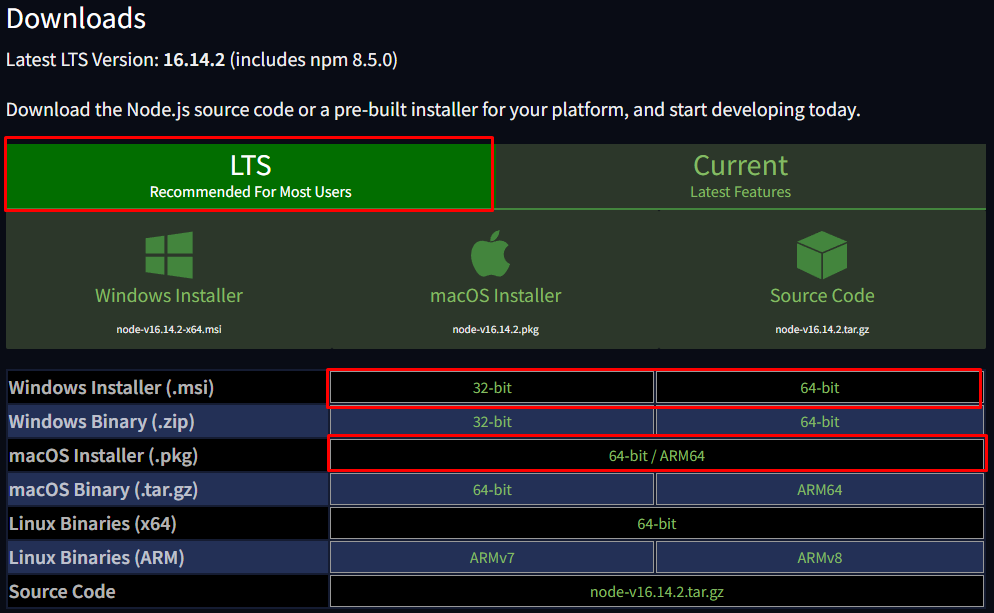This screenshot has height=613, width=994.
Task: Click the node-v16.14.2.pkg label
Action: coord(495,328)
